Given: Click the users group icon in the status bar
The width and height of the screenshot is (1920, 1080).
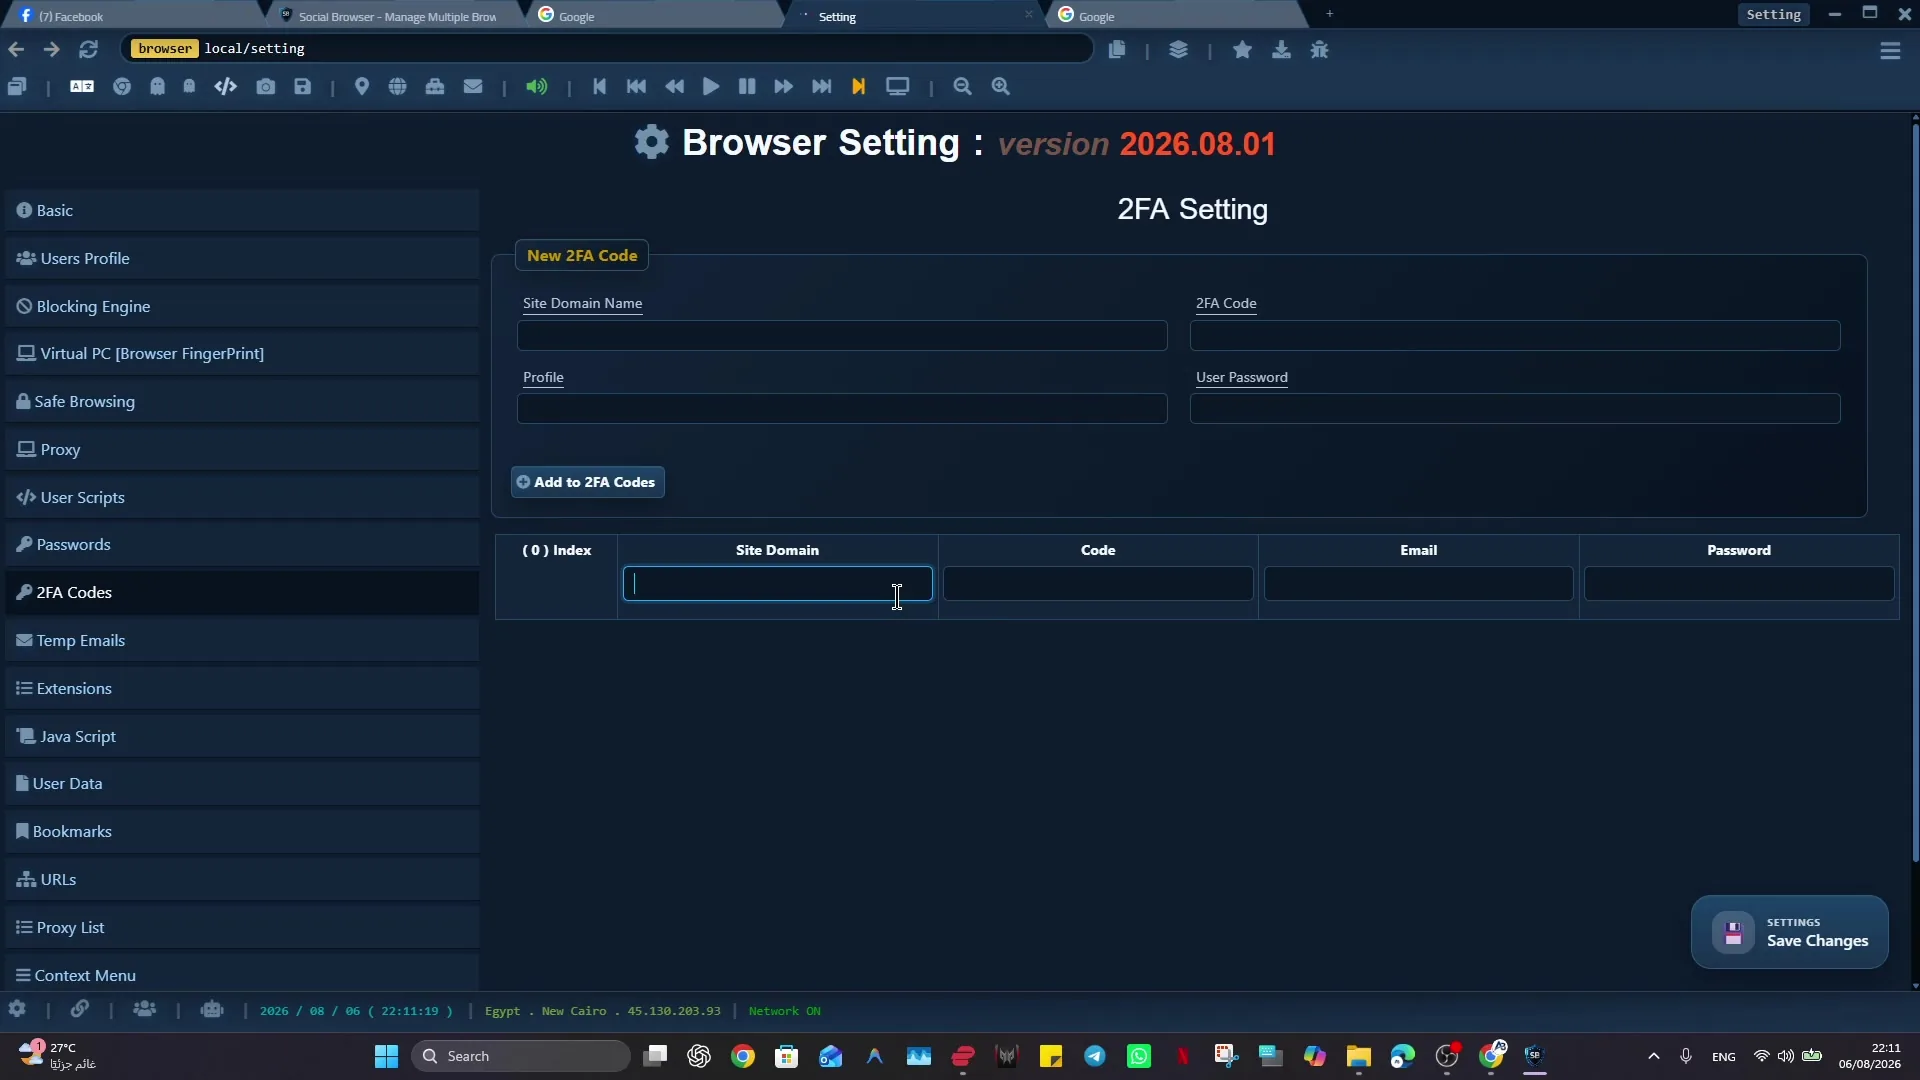Looking at the screenshot, I should click(x=145, y=1010).
